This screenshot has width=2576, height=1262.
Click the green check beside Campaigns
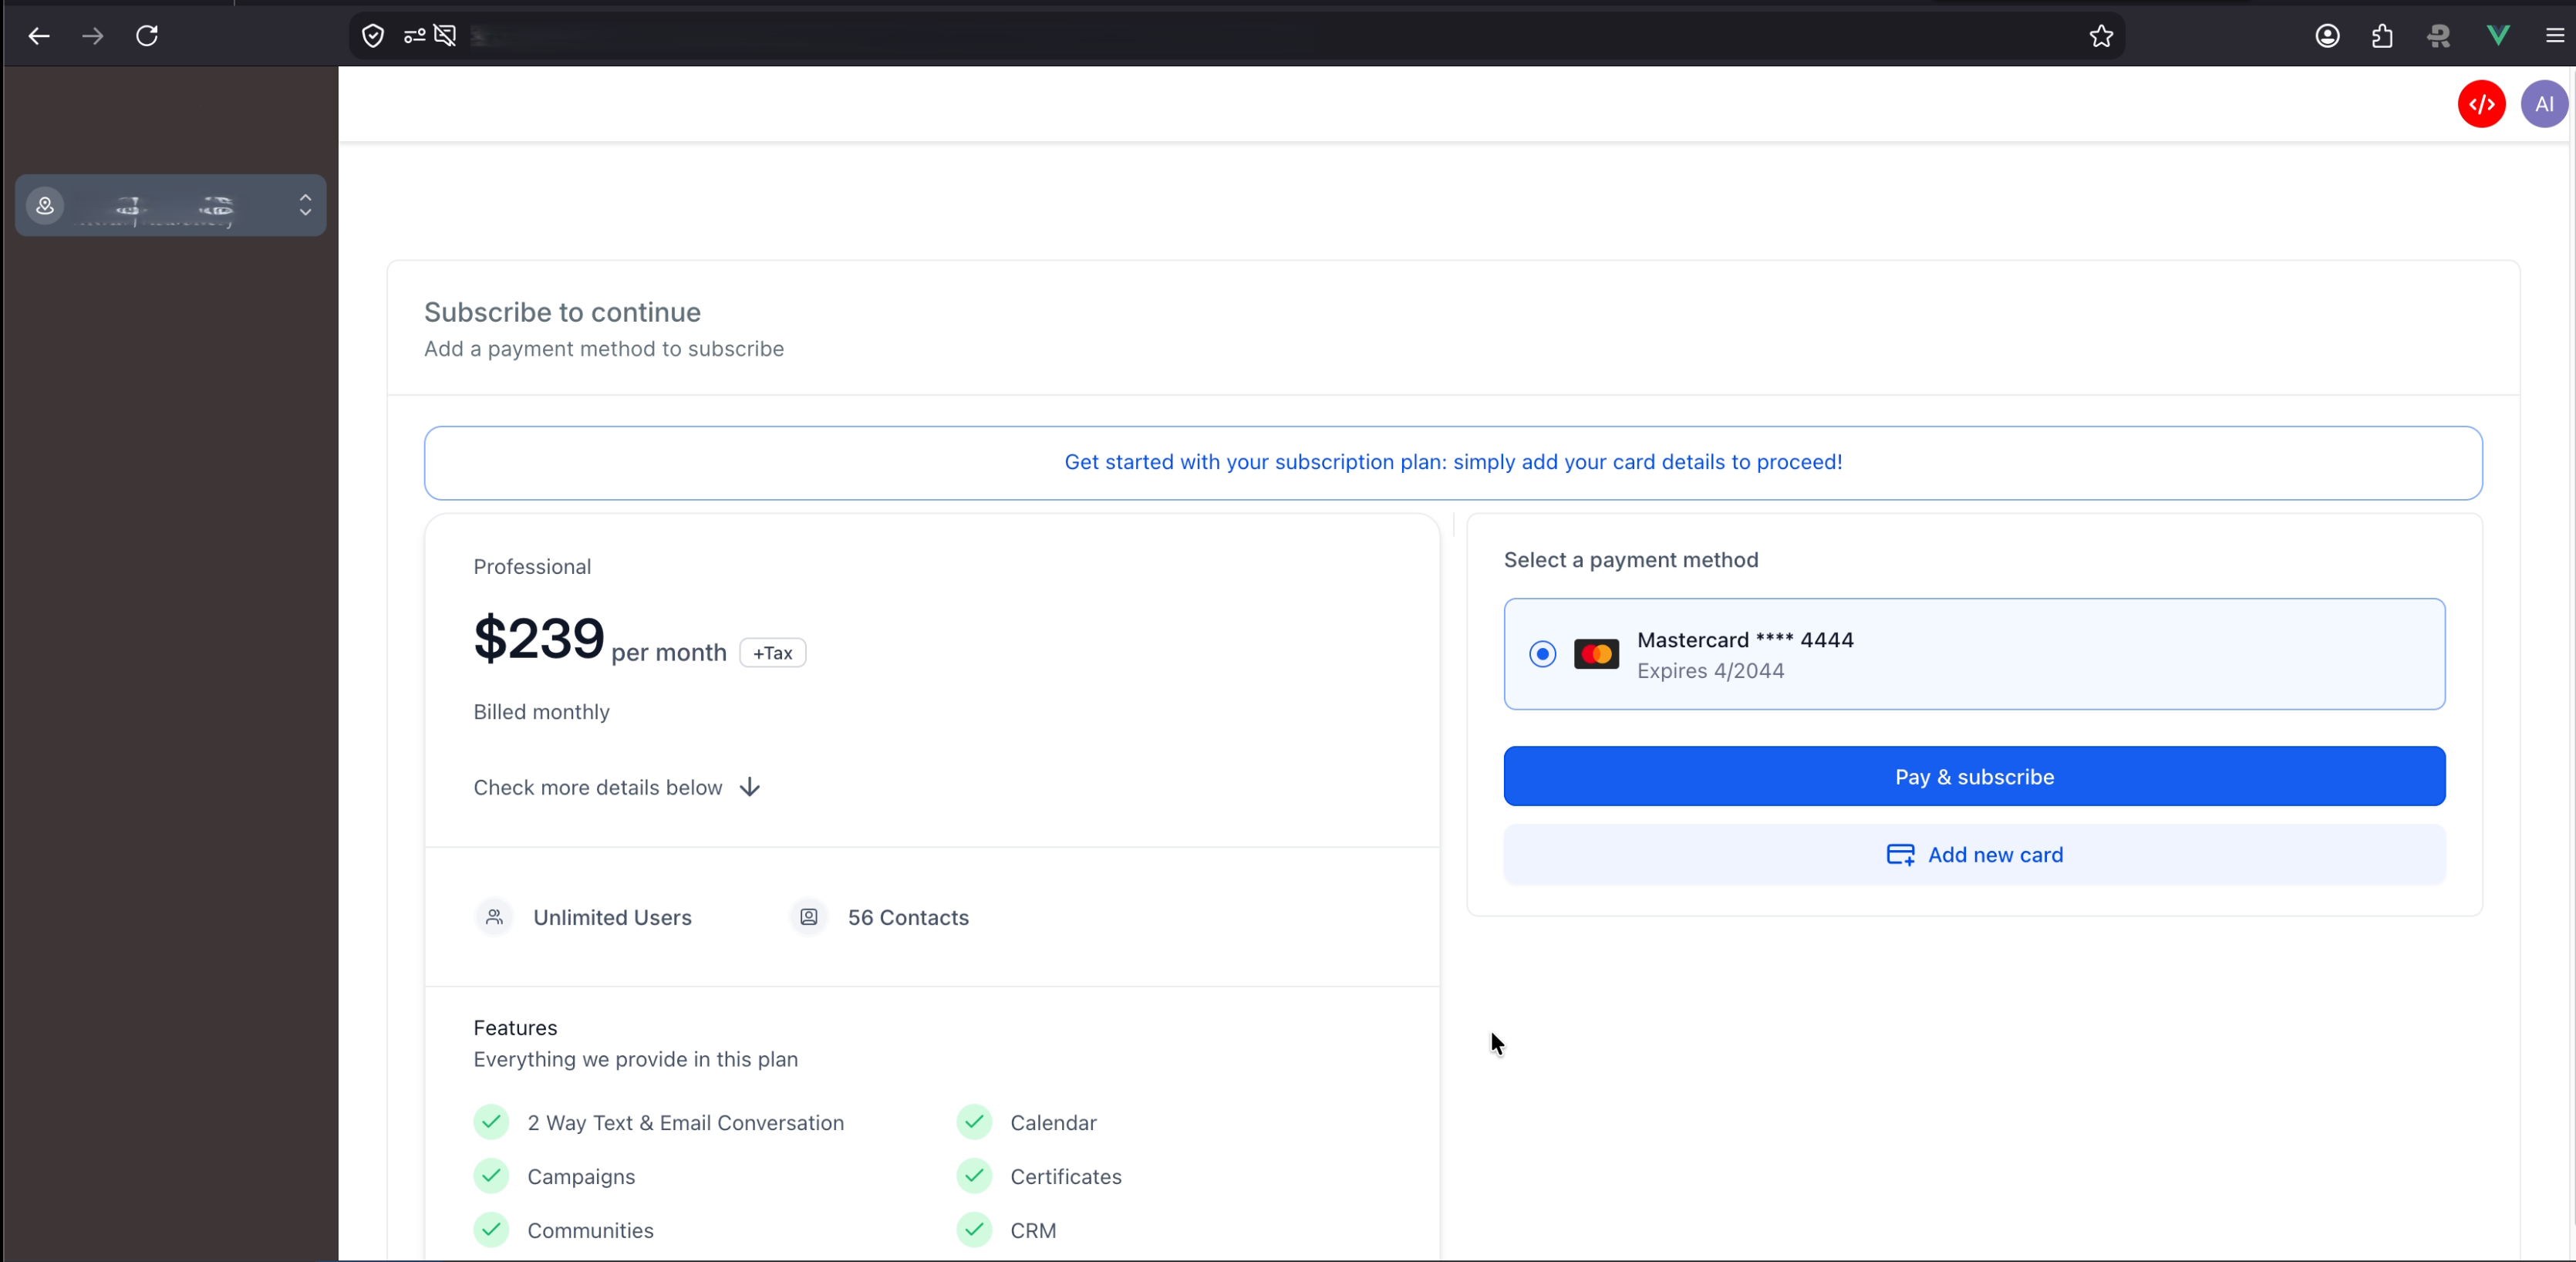pyautogui.click(x=491, y=1176)
